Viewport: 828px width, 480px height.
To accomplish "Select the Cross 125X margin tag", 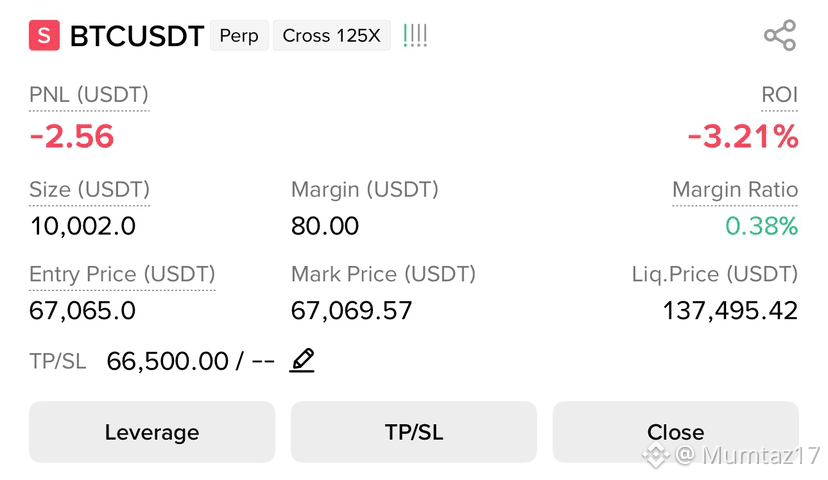I will 332,35.
